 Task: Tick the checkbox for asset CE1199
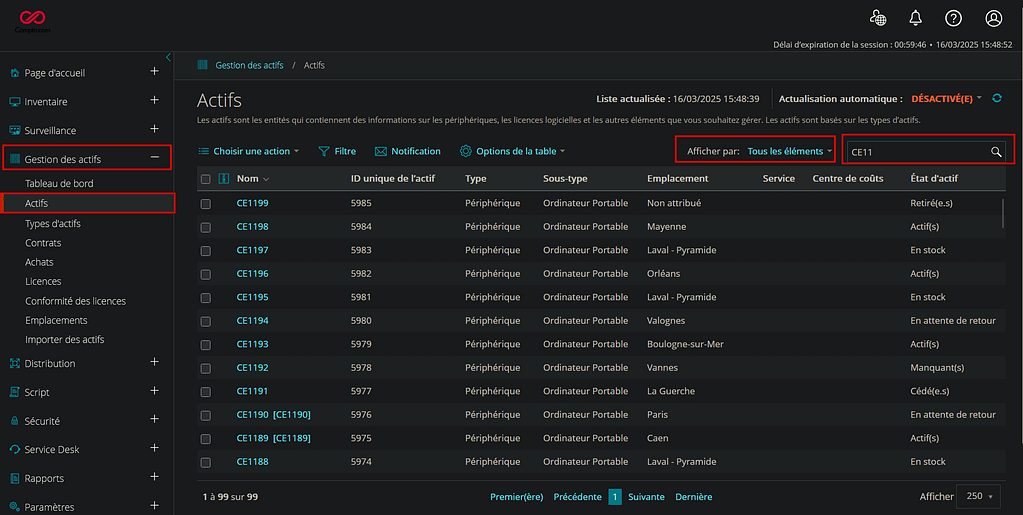point(206,203)
